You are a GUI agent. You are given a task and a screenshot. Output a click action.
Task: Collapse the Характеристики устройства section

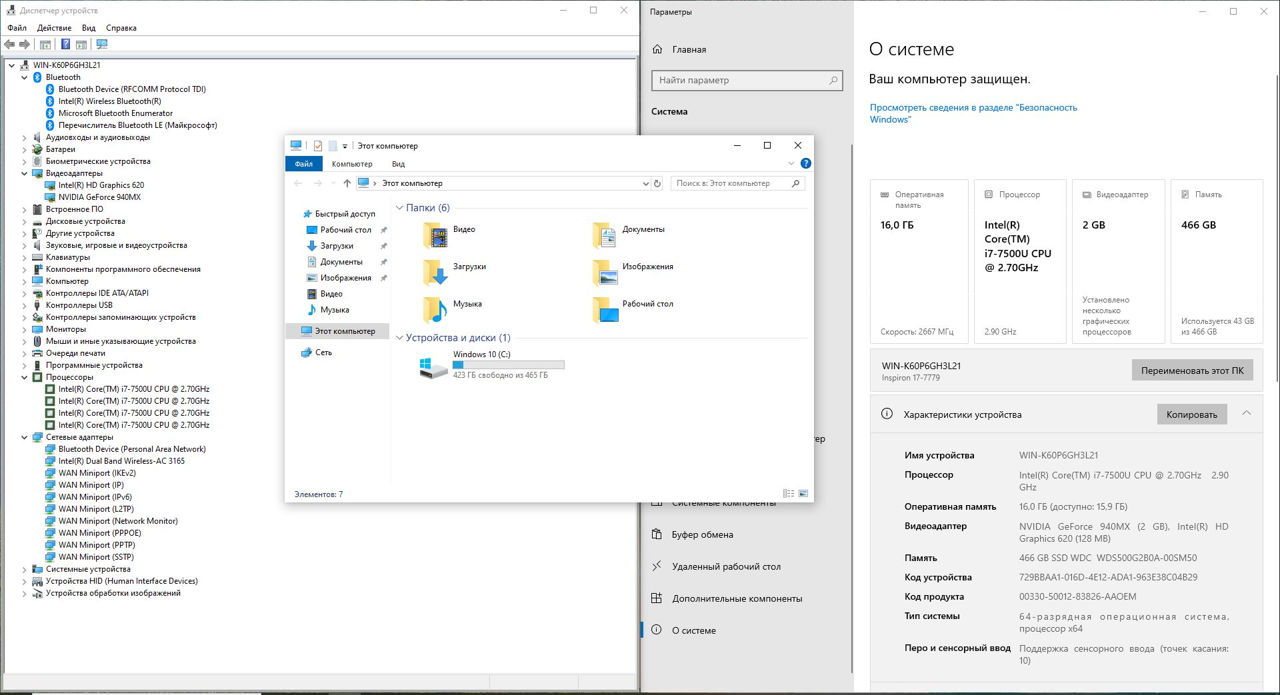1246,413
